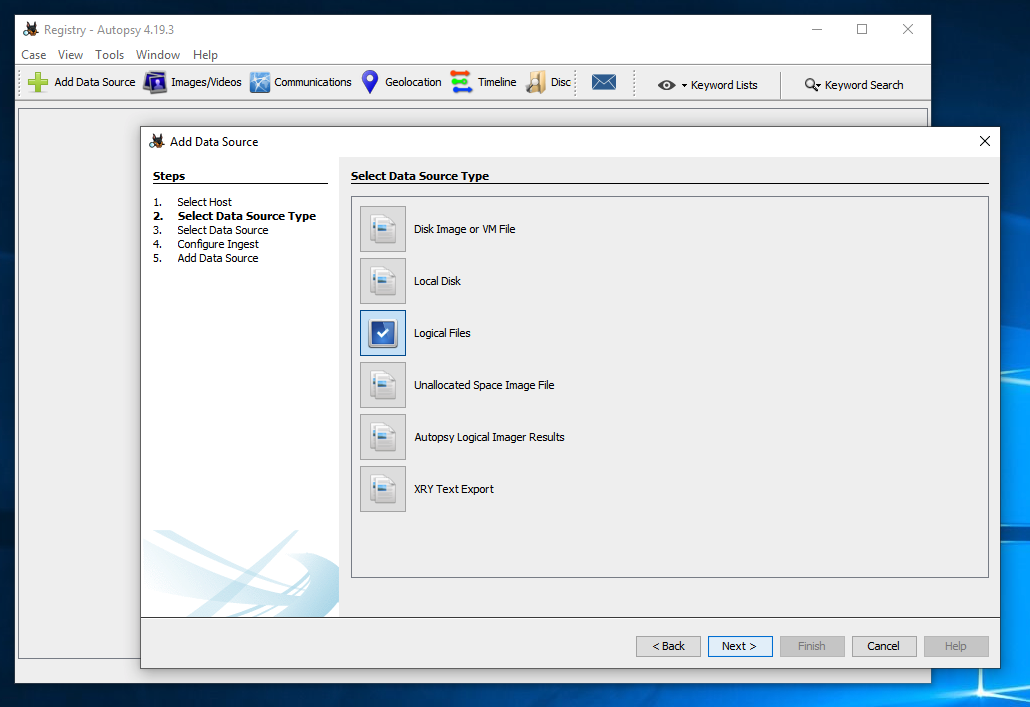The height and width of the screenshot is (707, 1030).
Task: Click the 'Add Data Source' step five text
Action: [x=217, y=258]
